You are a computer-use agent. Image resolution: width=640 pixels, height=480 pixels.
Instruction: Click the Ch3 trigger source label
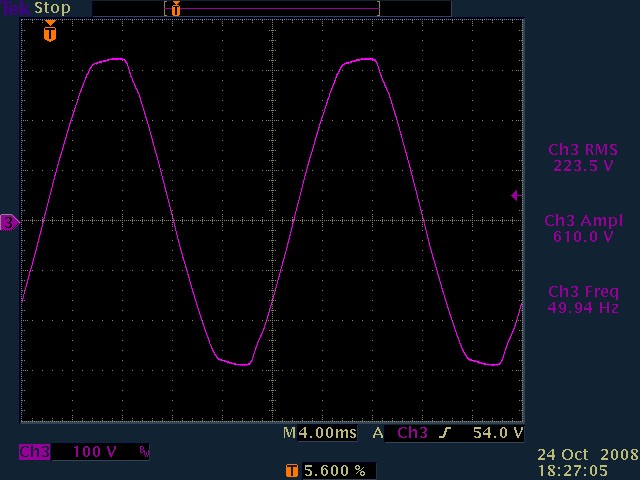411,433
